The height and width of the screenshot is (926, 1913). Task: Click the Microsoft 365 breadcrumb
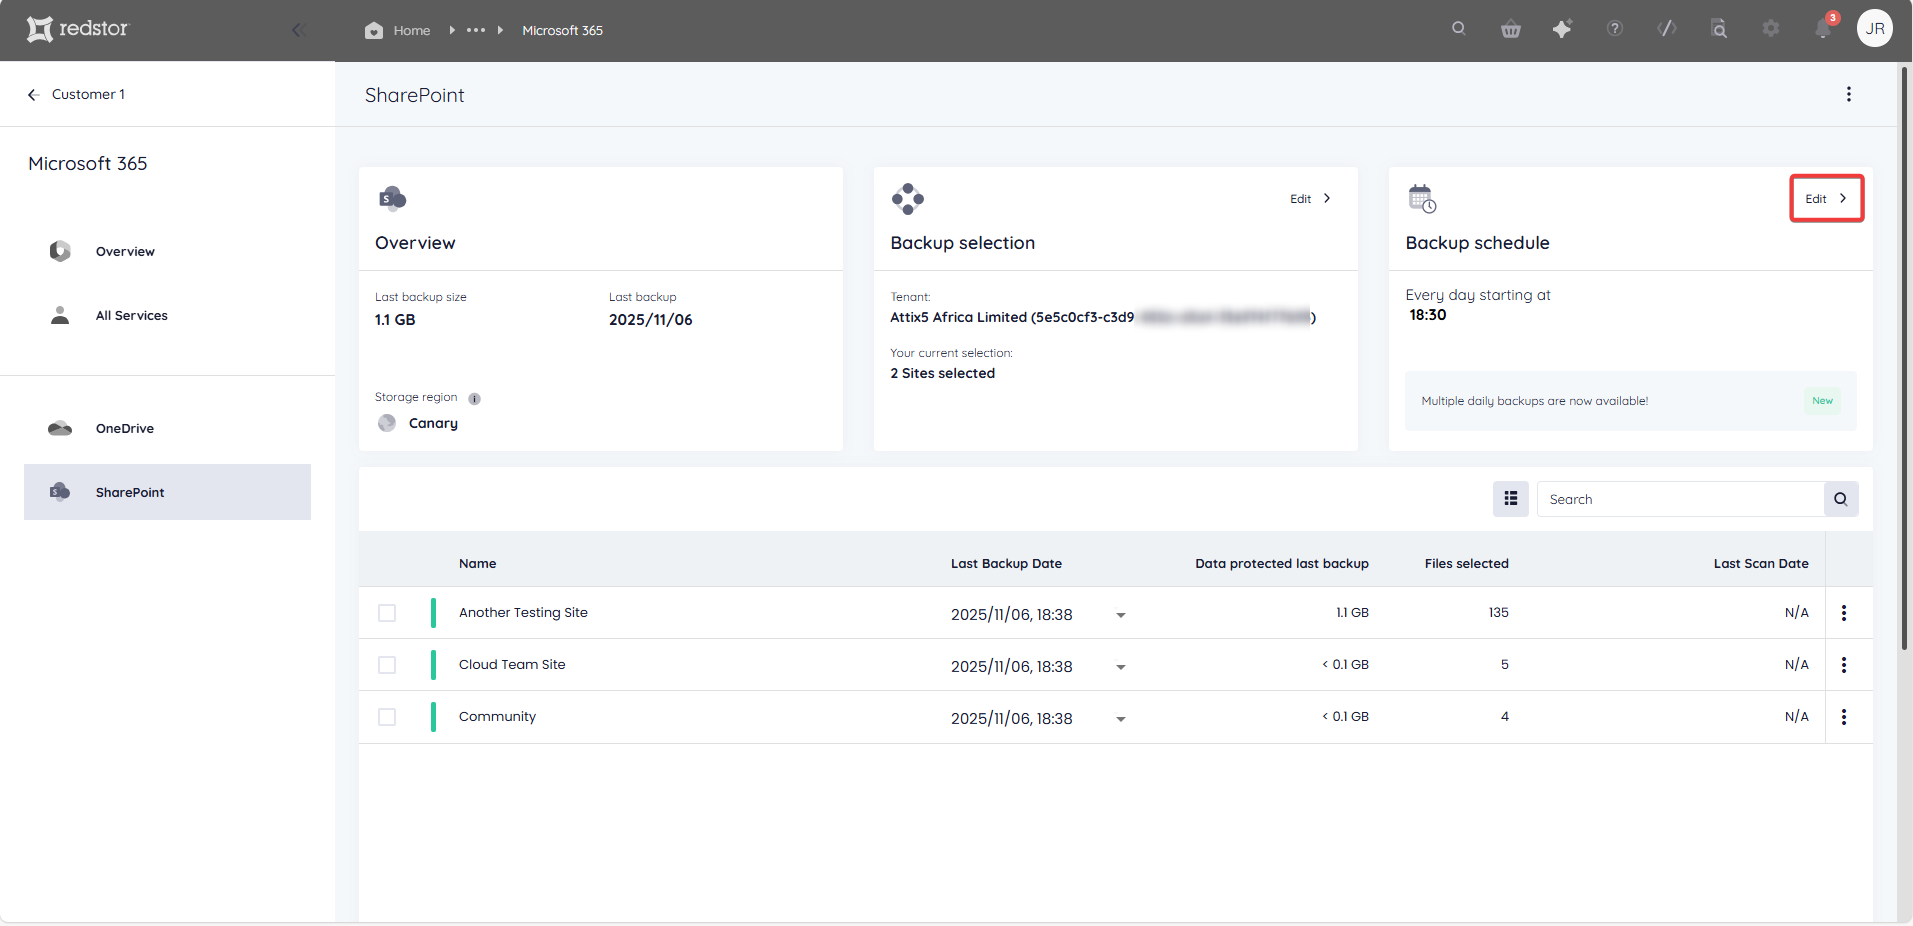tap(563, 30)
